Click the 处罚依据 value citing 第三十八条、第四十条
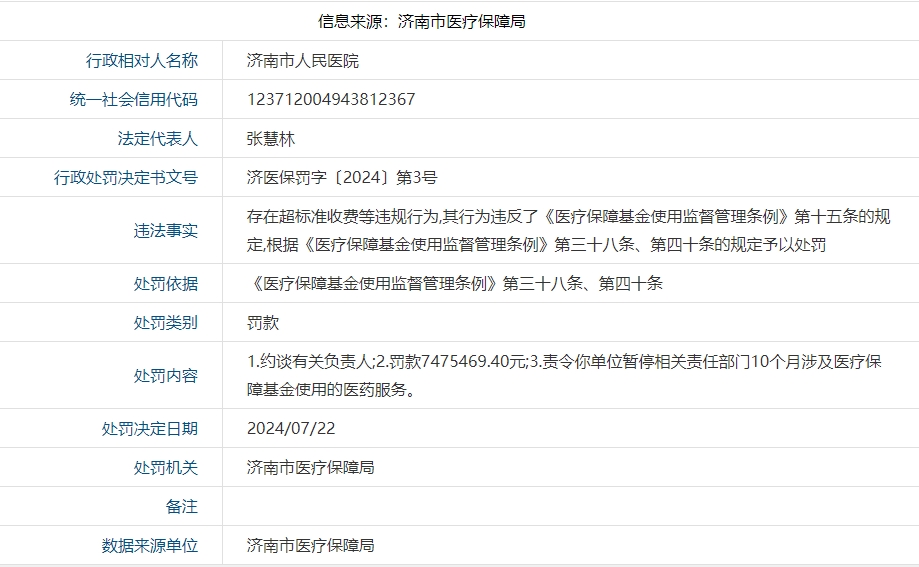Image resolution: width=919 pixels, height=567 pixels. coord(455,284)
